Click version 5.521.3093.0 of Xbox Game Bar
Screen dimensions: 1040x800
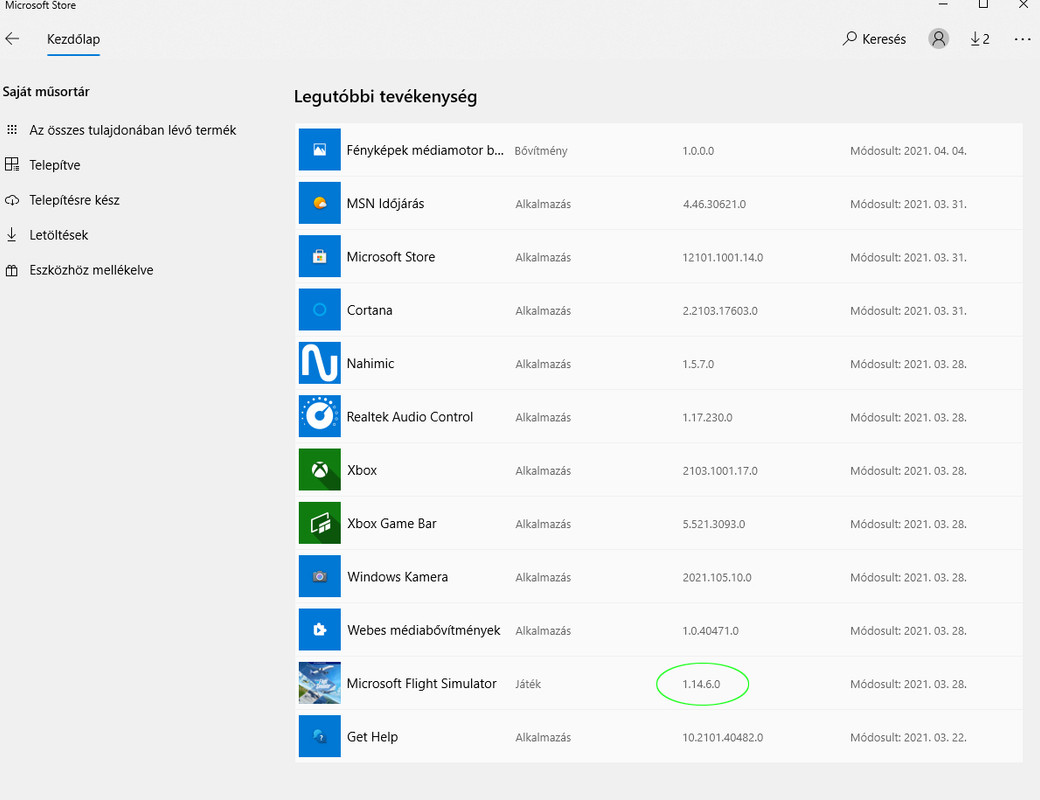coord(714,524)
